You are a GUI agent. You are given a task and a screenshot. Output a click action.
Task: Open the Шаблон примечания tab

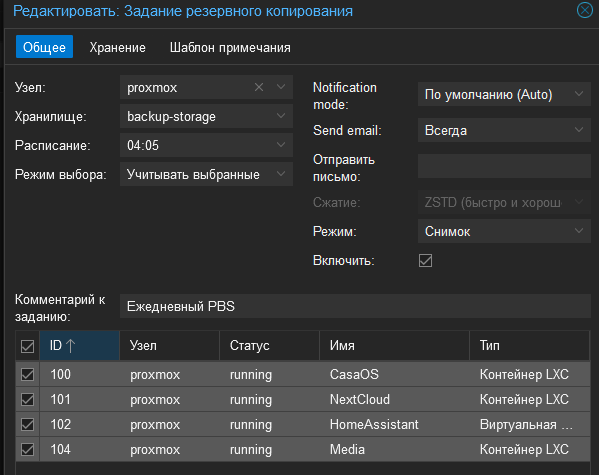tap(230, 48)
